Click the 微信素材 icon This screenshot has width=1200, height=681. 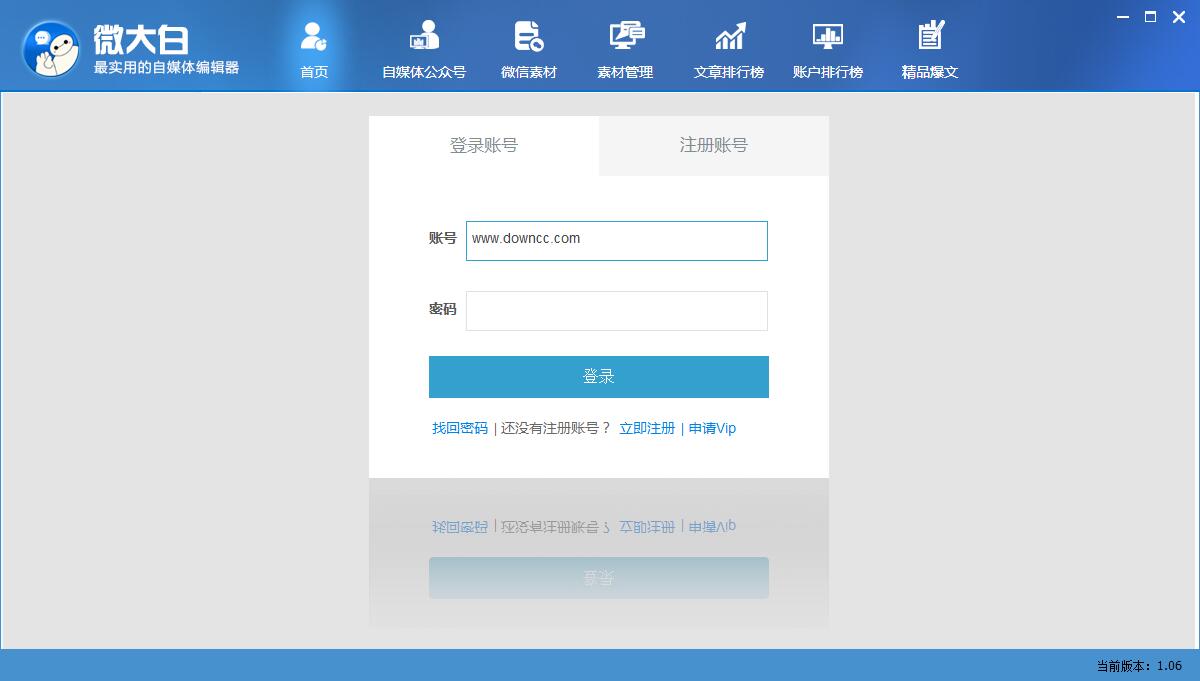(x=528, y=45)
